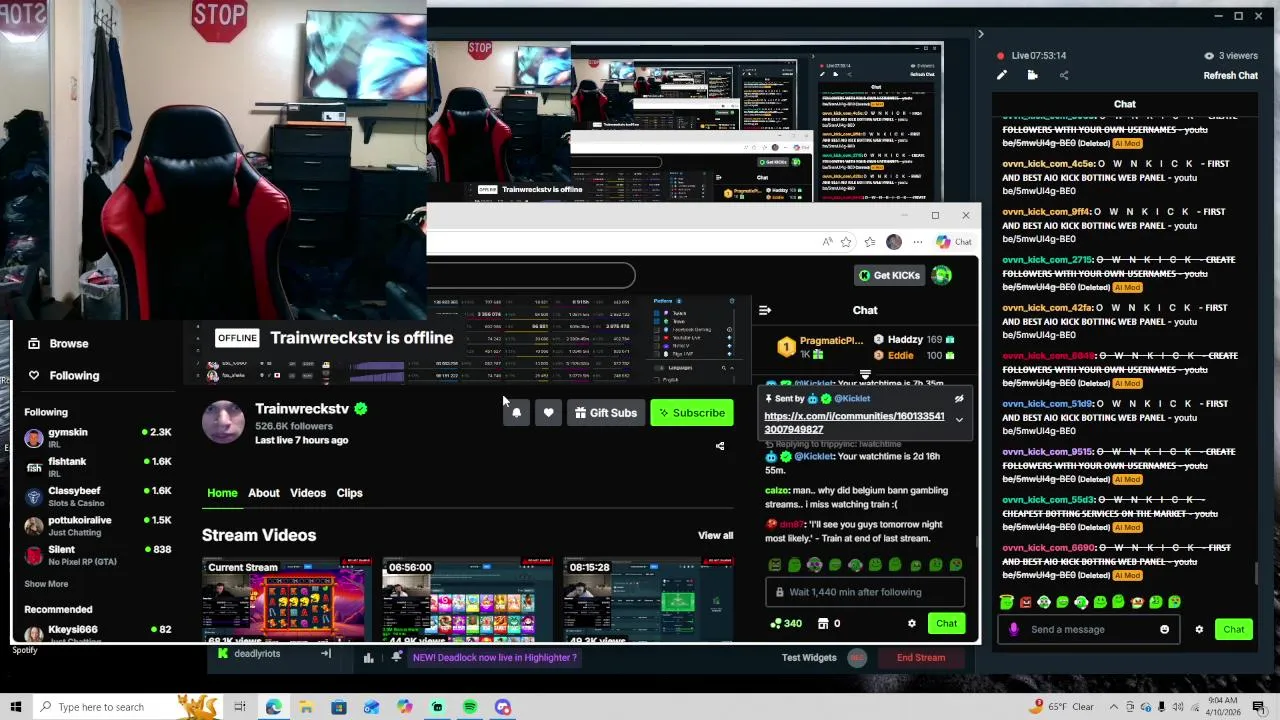Click View all stream videos
Viewport: 1280px width, 720px height.
715,535
